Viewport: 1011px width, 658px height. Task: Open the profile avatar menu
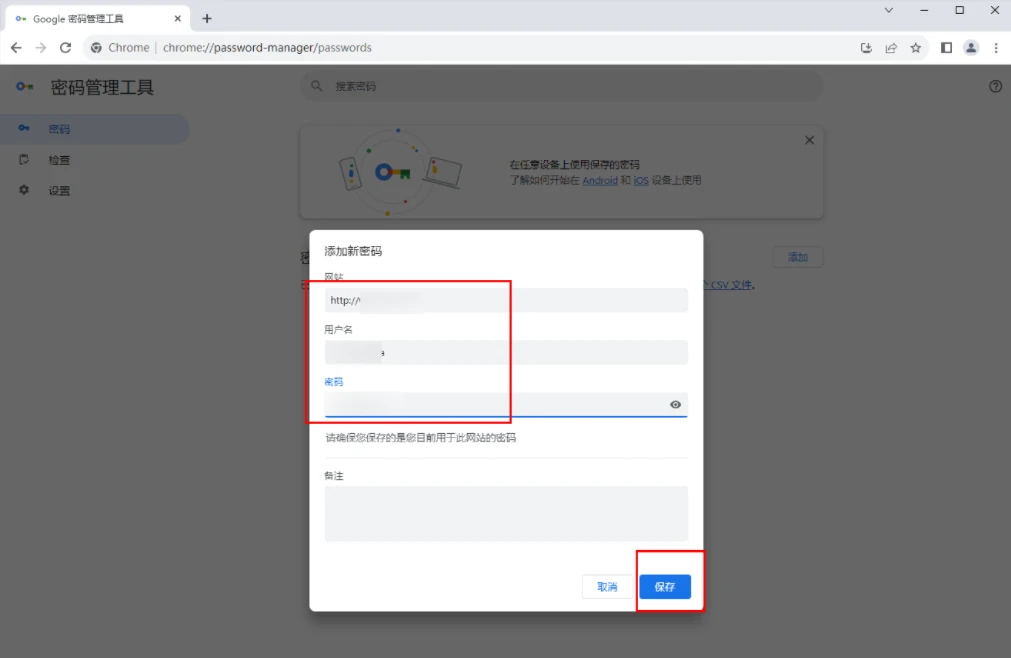tap(971, 48)
